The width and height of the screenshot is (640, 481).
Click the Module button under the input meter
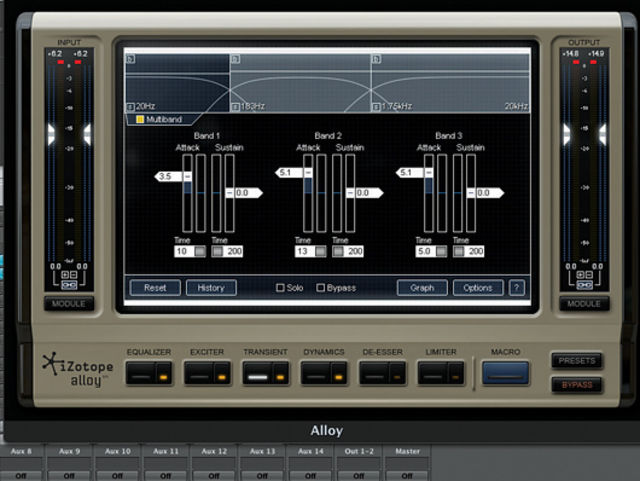tap(69, 304)
